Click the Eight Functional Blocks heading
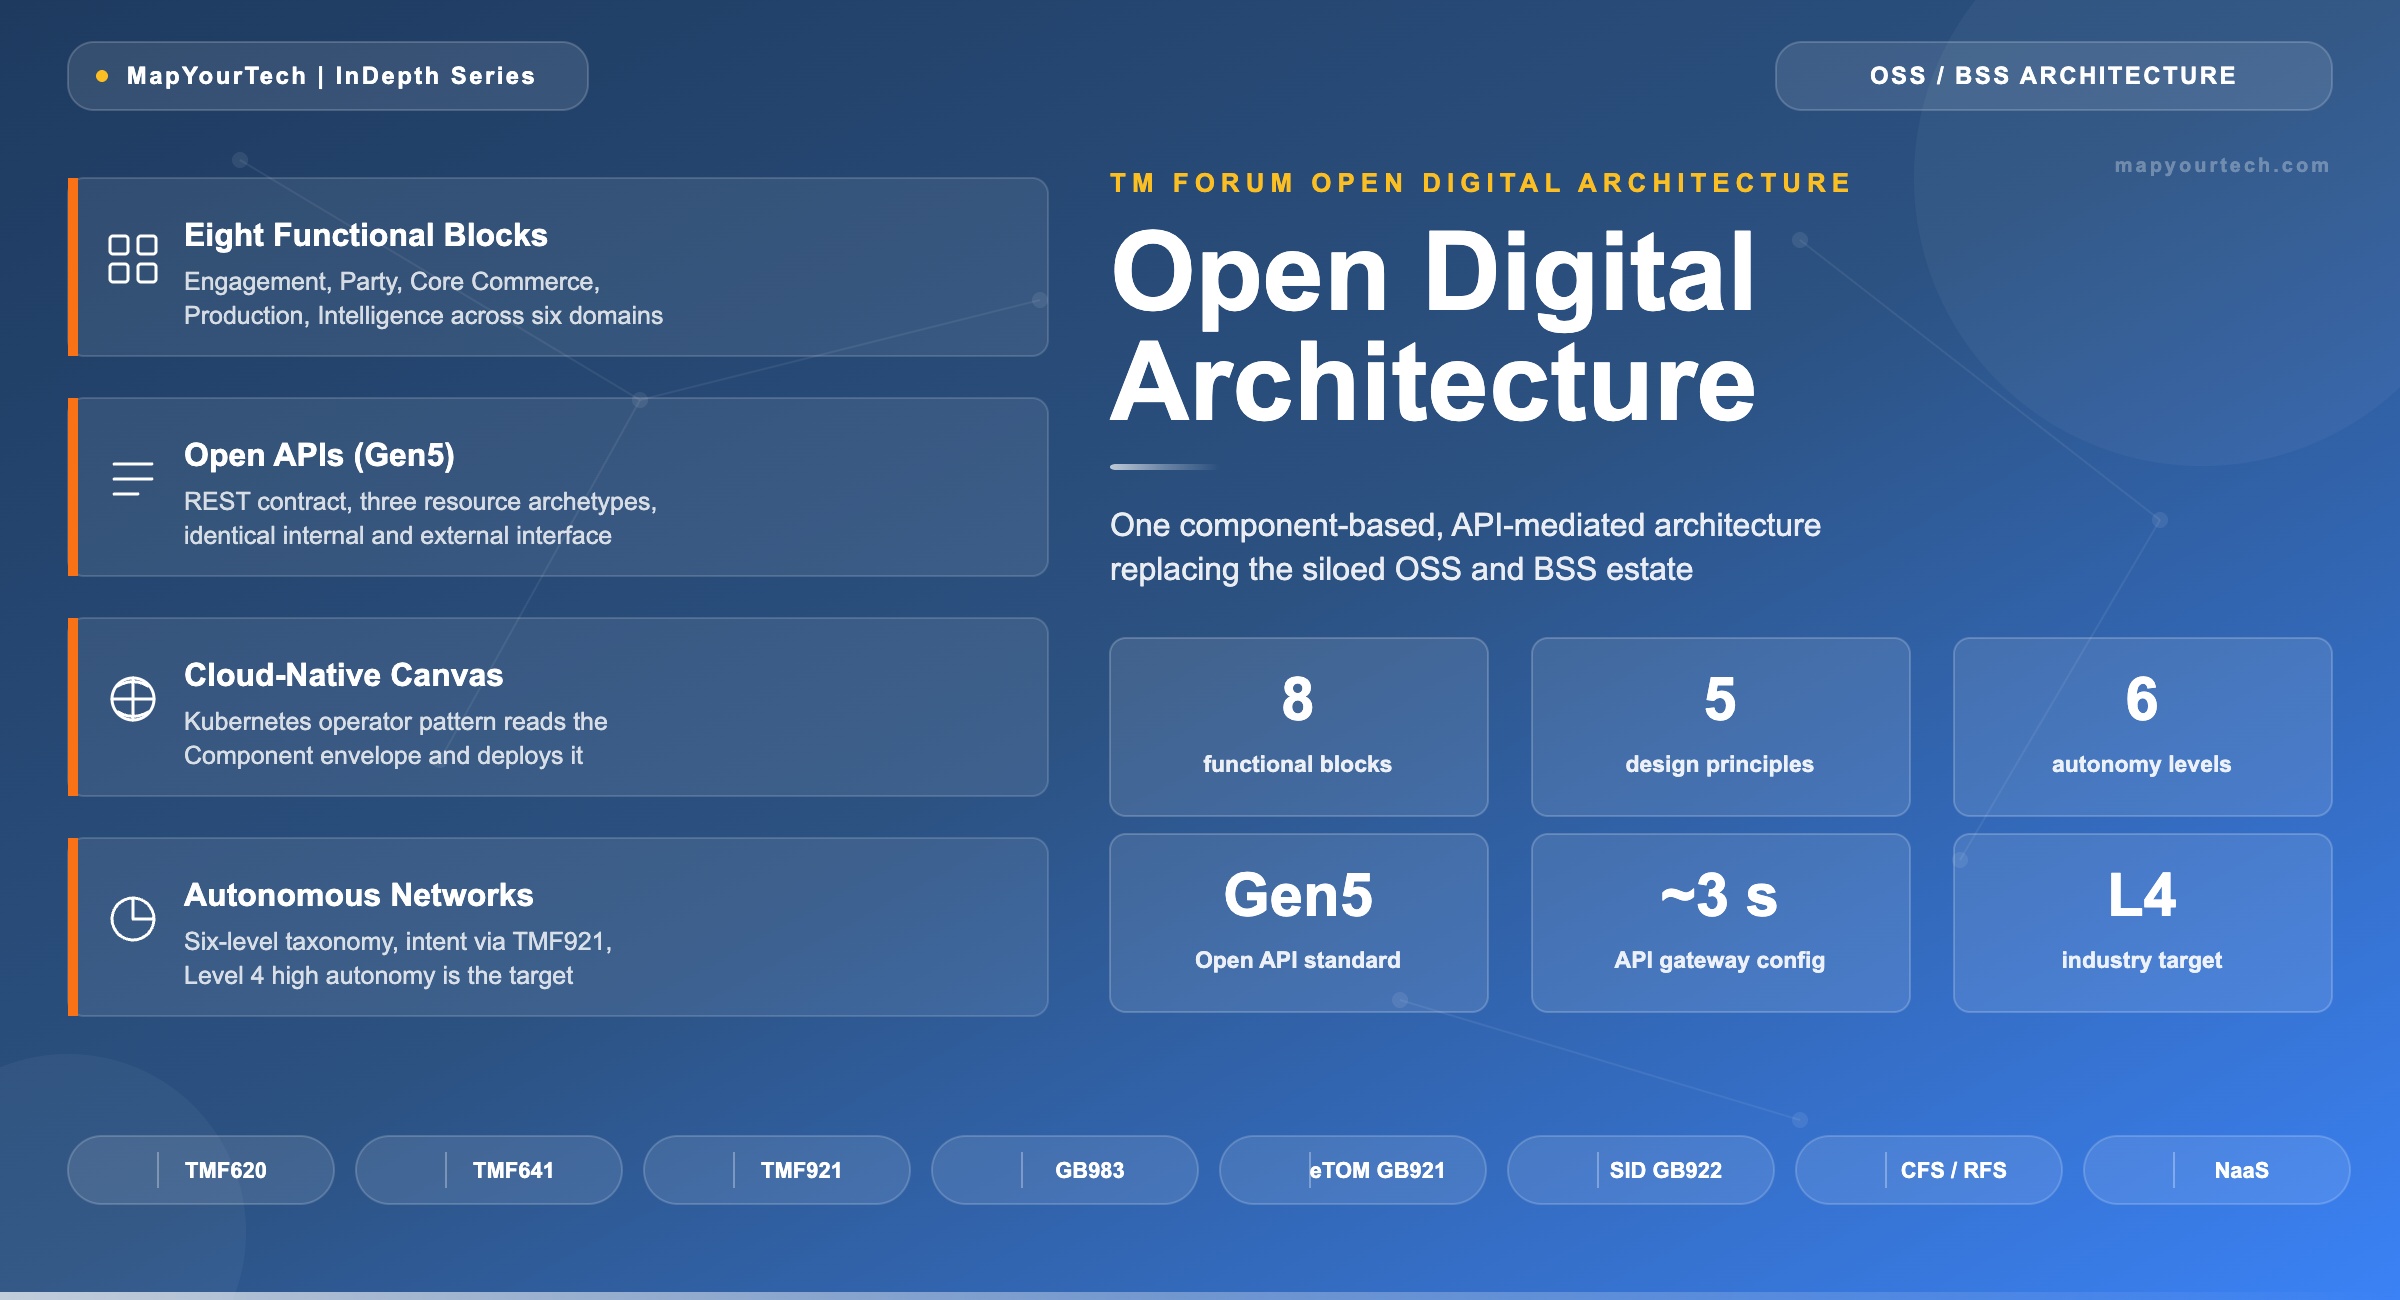Image resolution: width=2400 pixels, height=1300 pixels. coord(366,235)
